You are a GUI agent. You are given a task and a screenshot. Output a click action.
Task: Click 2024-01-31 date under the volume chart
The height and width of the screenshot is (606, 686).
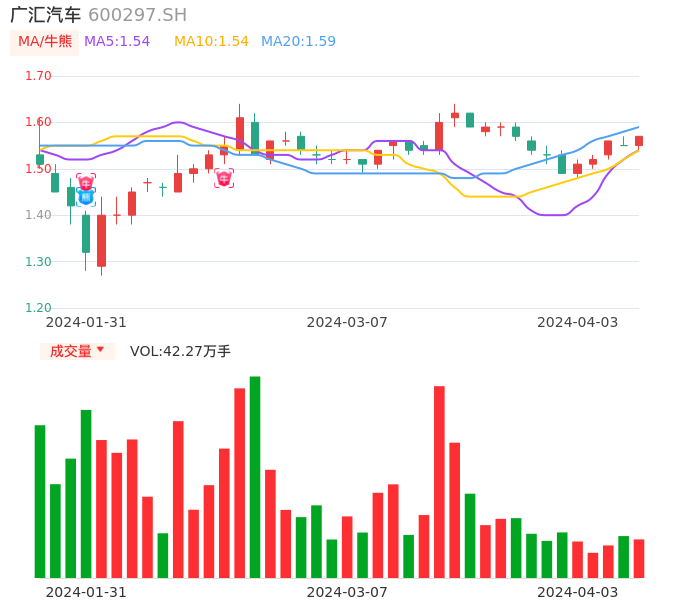(86, 591)
